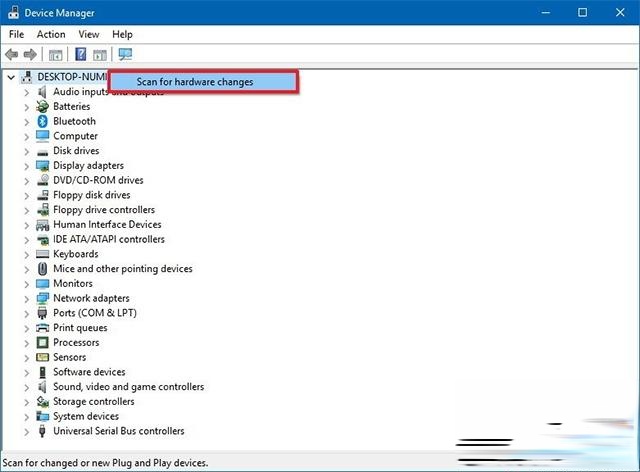Select the DESKTOP-NUMI computer name
The height and width of the screenshot is (472, 640).
pyautogui.click(x=72, y=77)
